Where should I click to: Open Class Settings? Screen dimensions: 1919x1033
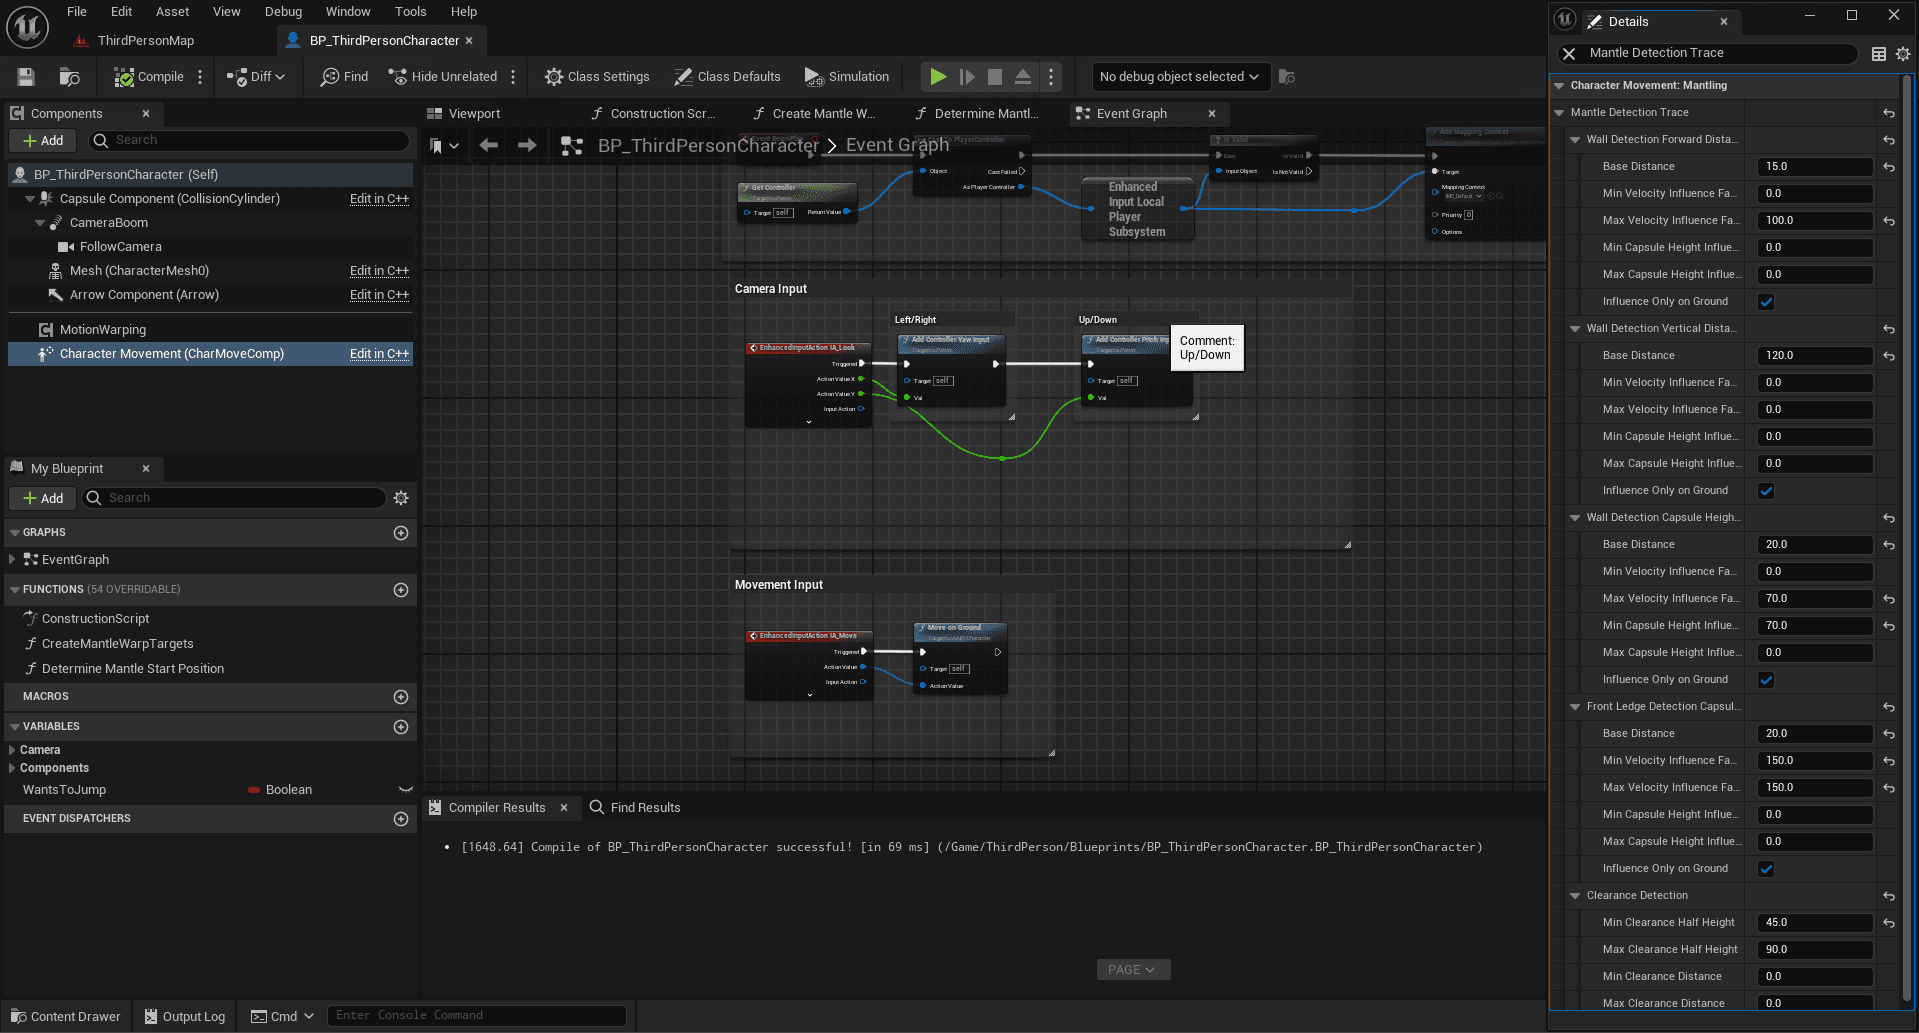(x=597, y=77)
